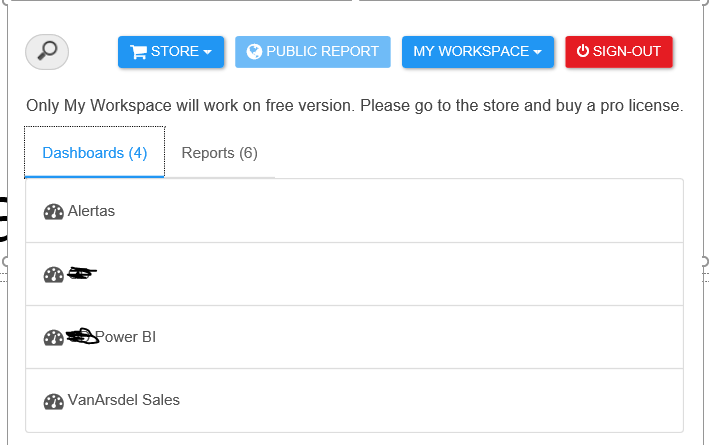
Task: Click the power icon on SIGN-OUT
Action: (583, 51)
